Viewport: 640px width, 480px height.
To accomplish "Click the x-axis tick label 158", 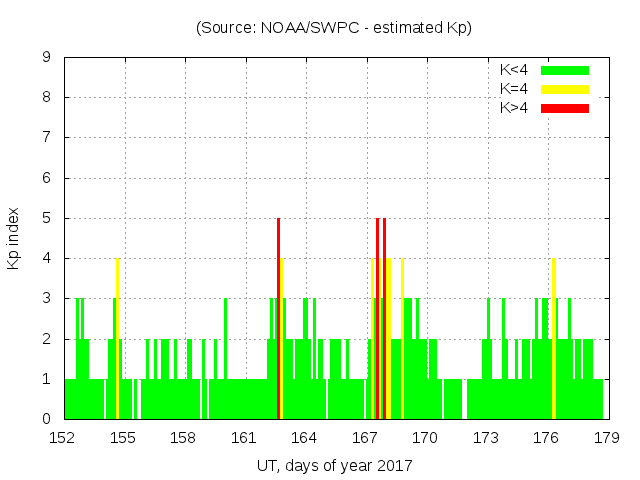I will 184,437.
